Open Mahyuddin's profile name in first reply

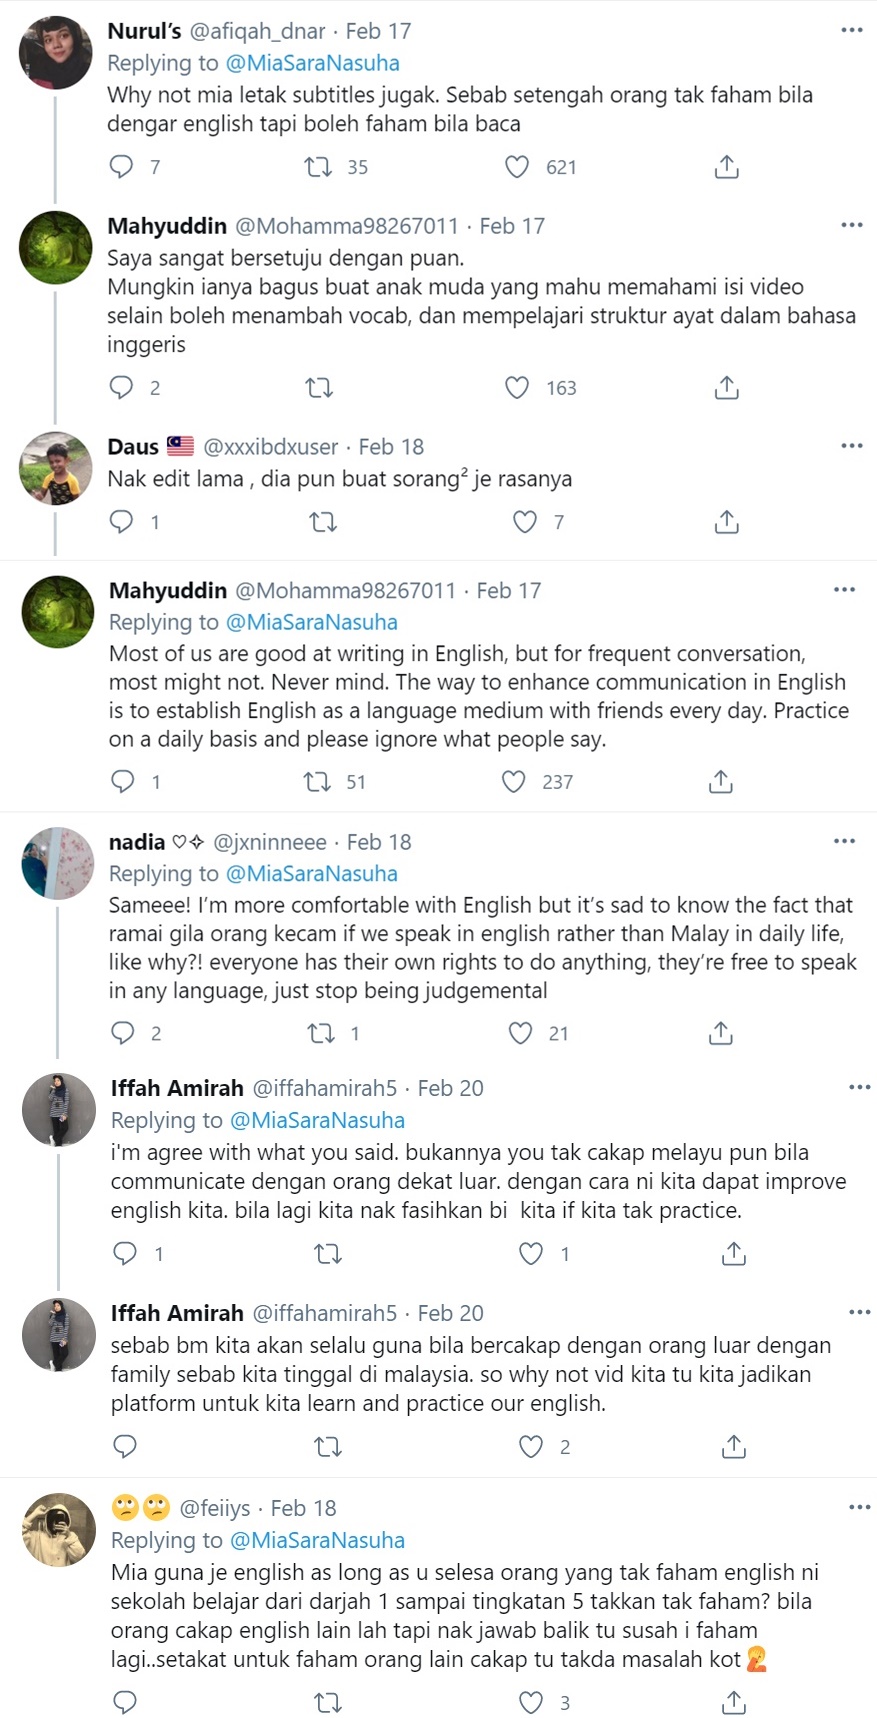click(x=167, y=226)
